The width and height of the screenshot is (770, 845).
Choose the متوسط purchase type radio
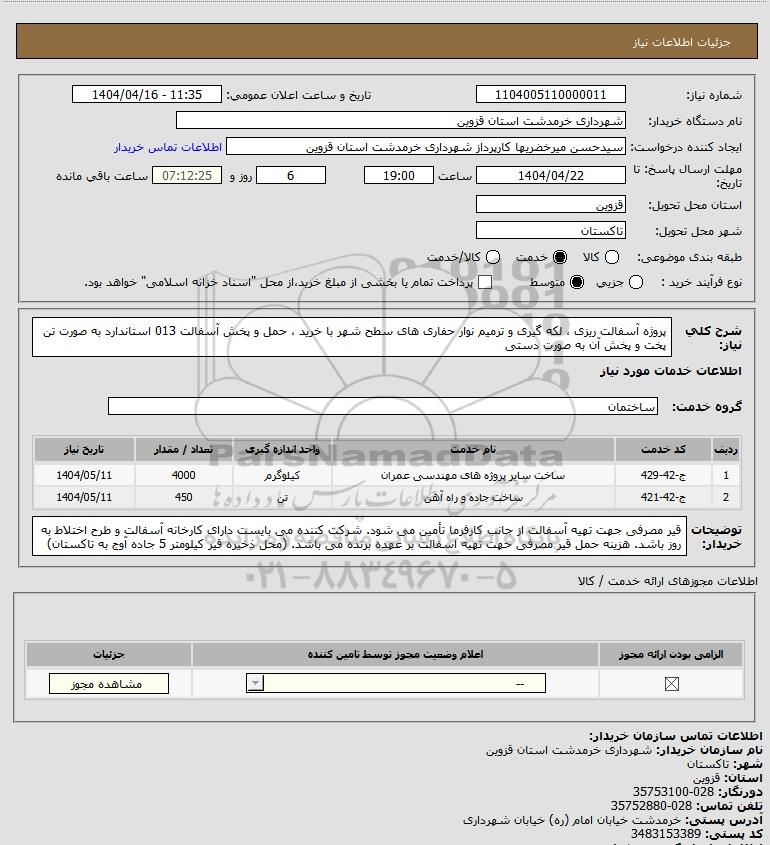pos(577,282)
